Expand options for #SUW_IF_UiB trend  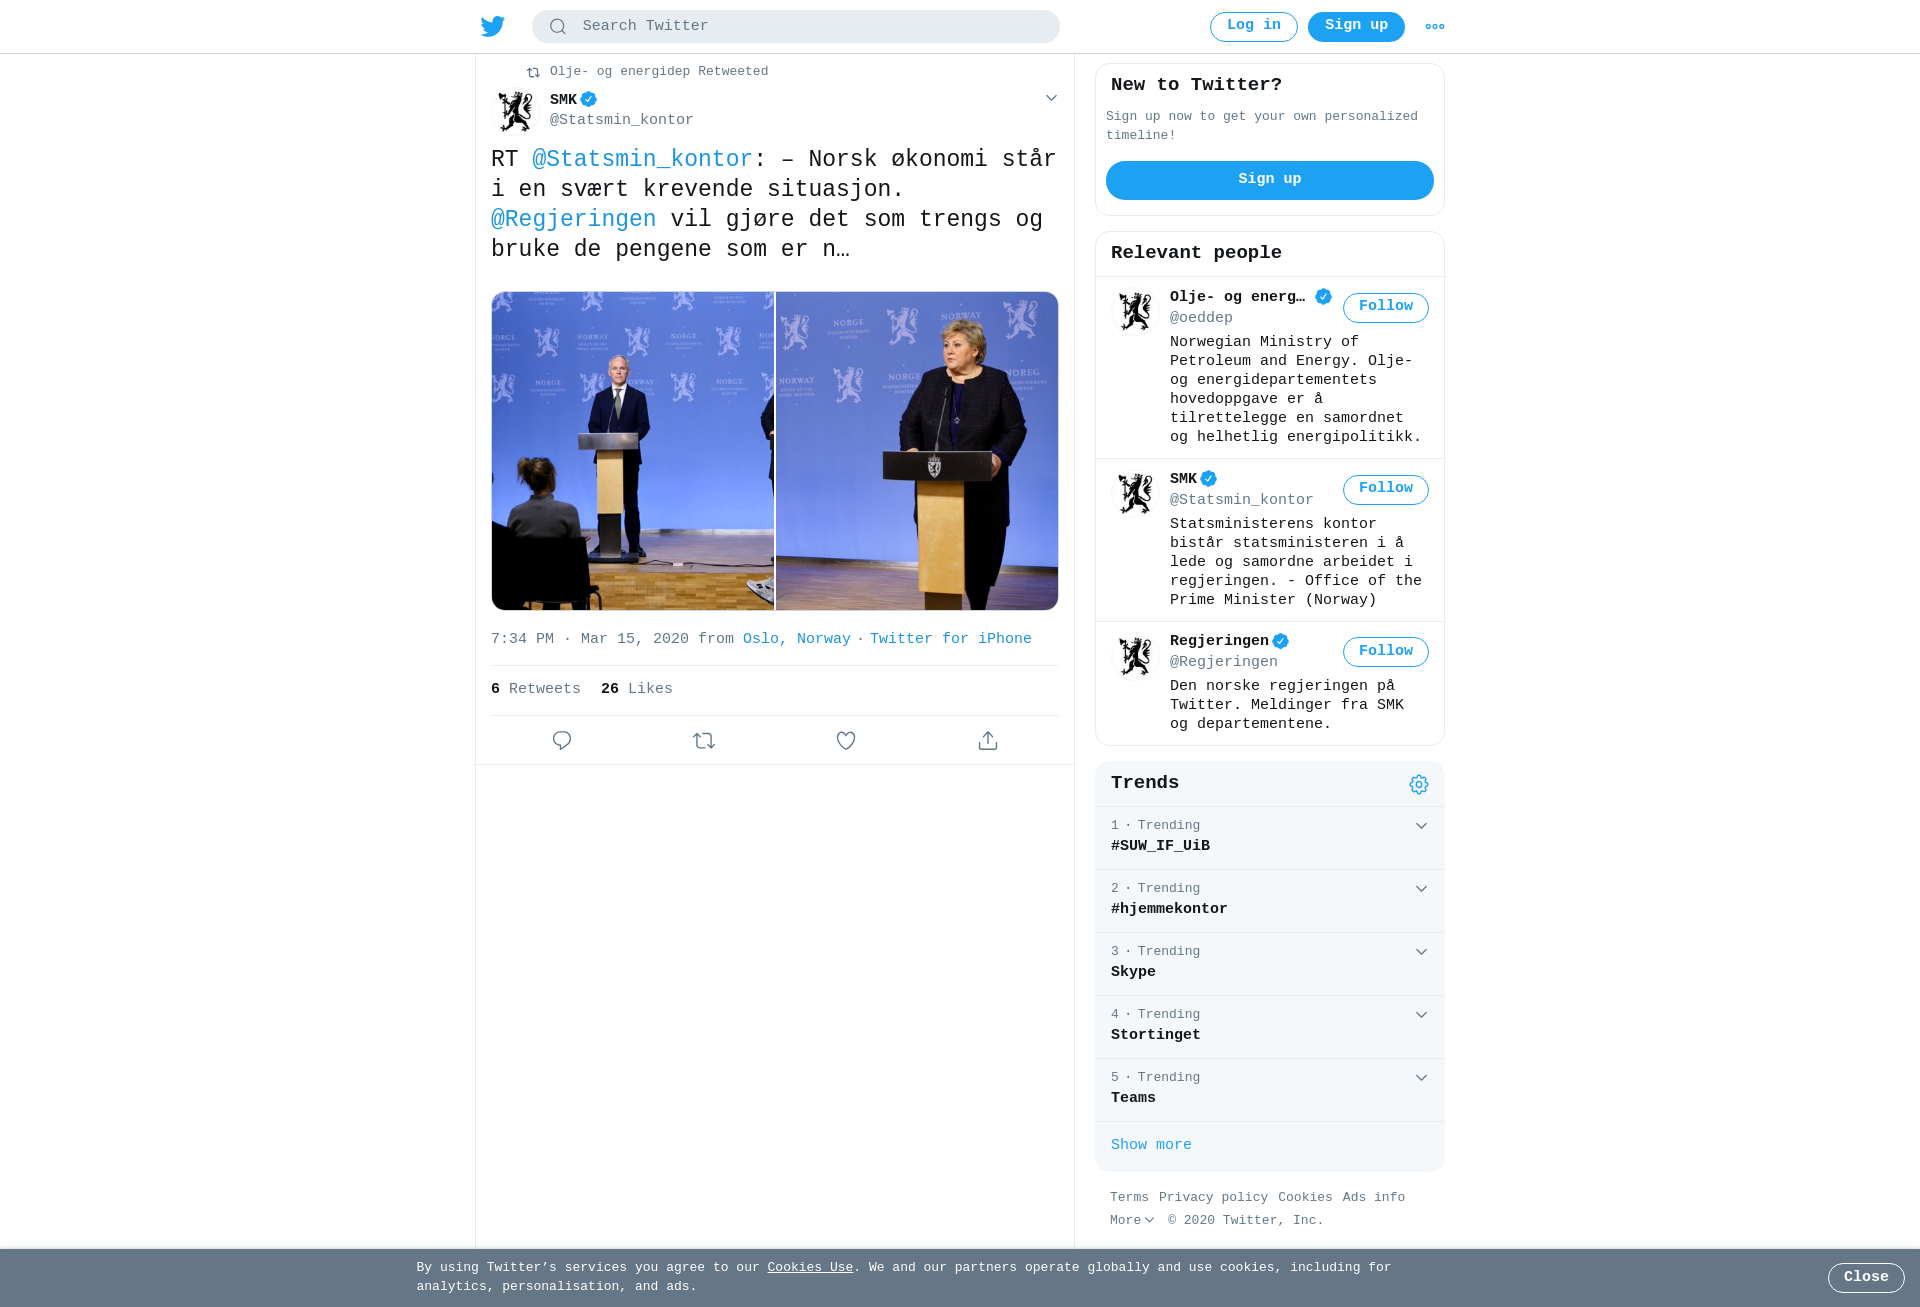point(1421,826)
